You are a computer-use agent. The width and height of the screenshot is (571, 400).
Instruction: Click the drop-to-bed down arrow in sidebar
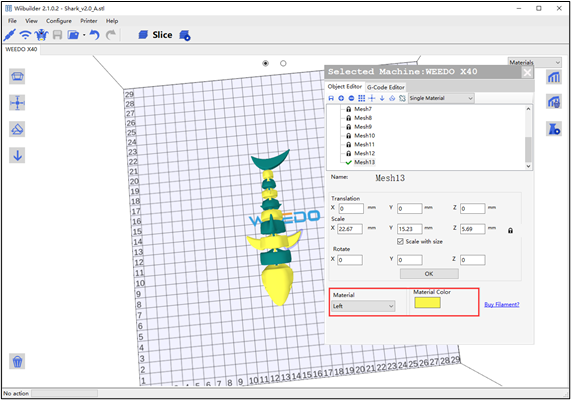(17, 156)
